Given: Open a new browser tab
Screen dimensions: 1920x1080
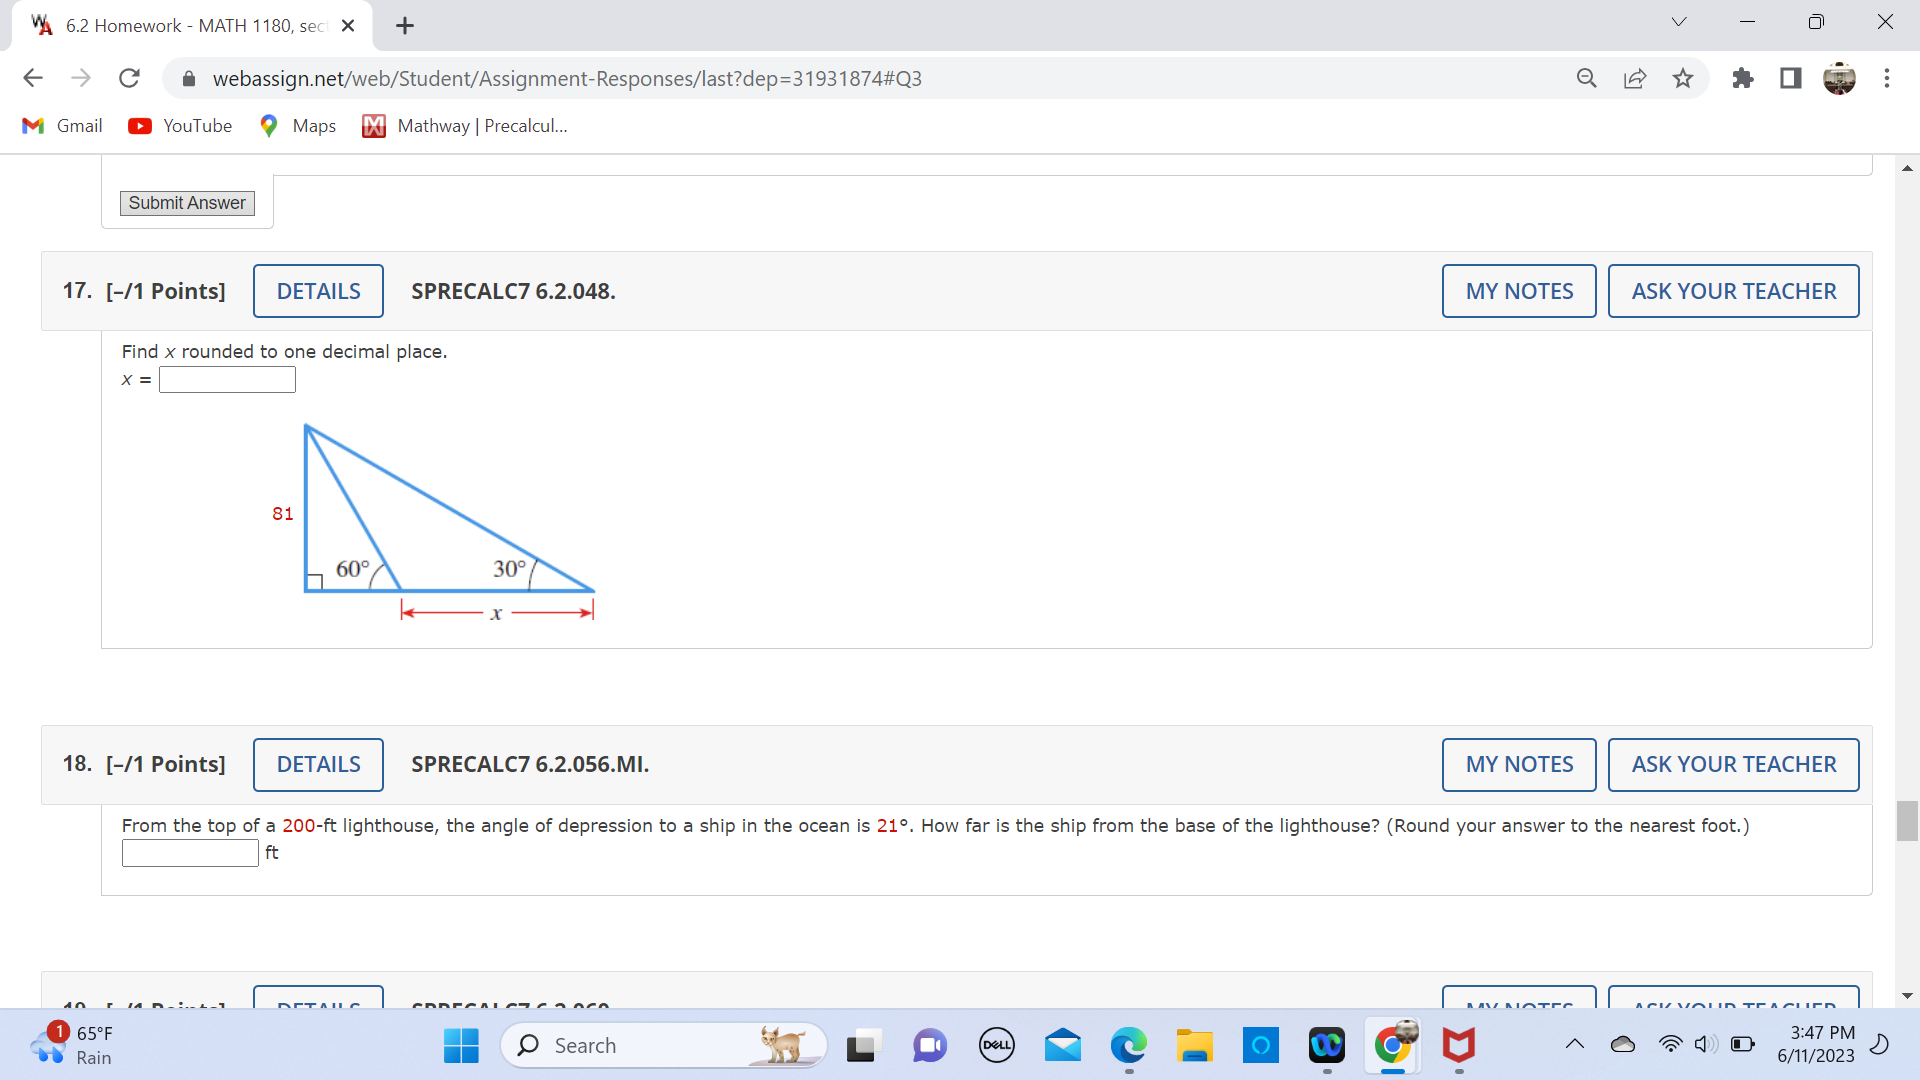Looking at the screenshot, I should click(x=404, y=25).
